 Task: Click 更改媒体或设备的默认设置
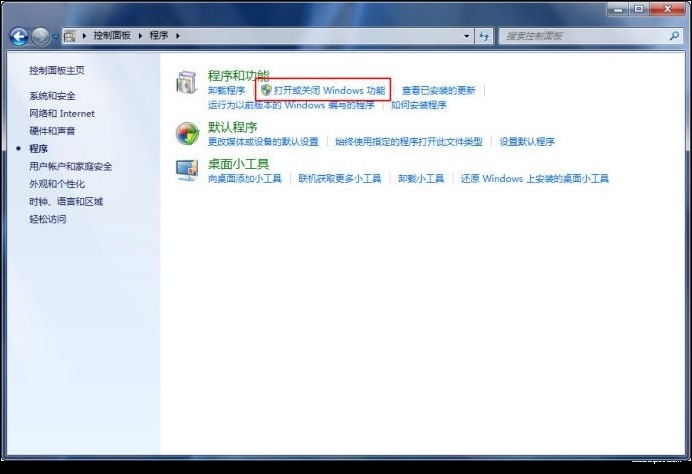pyautogui.click(x=263, y=142)
